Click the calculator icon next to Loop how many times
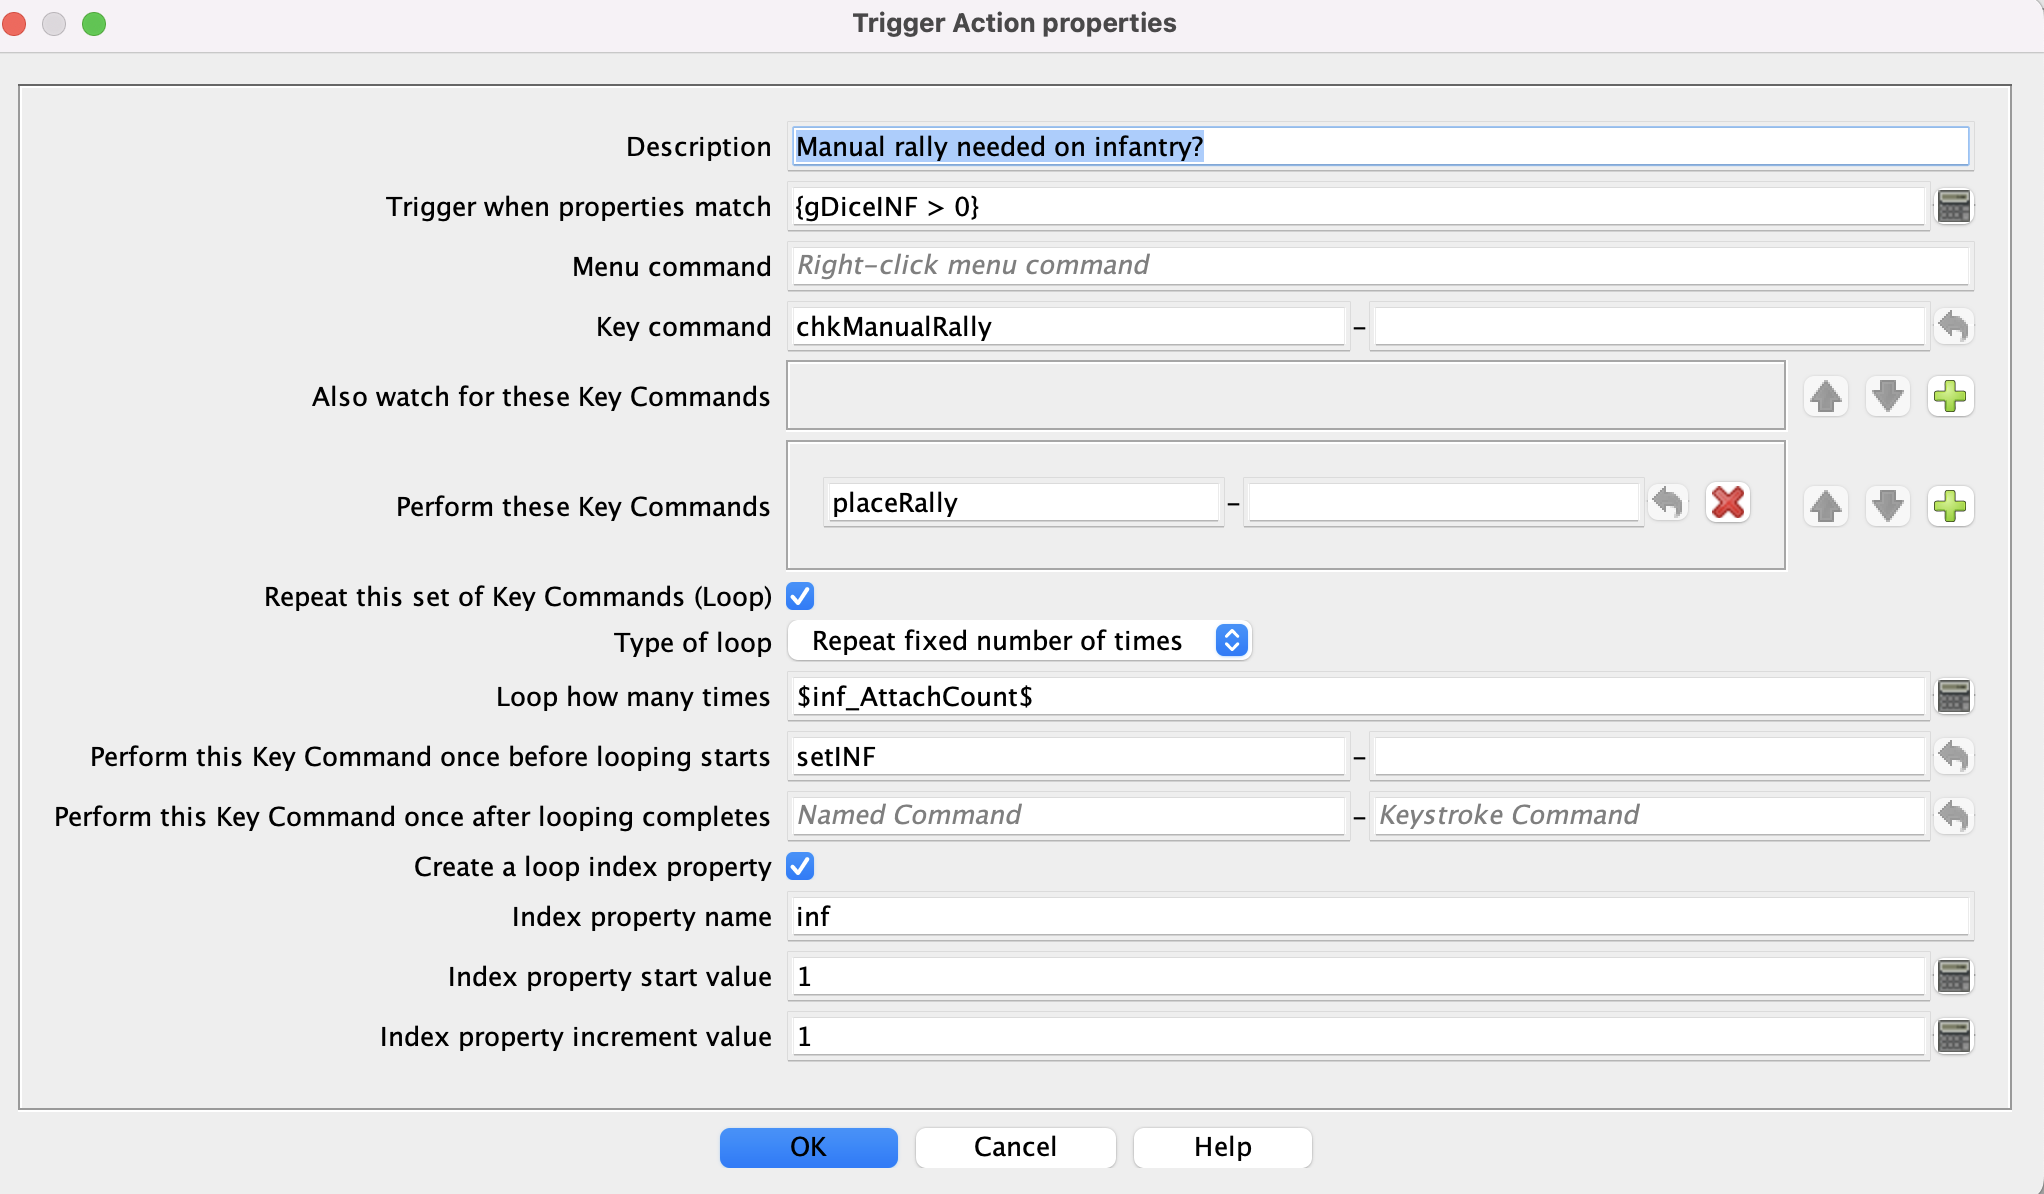 pos(1953,696)
